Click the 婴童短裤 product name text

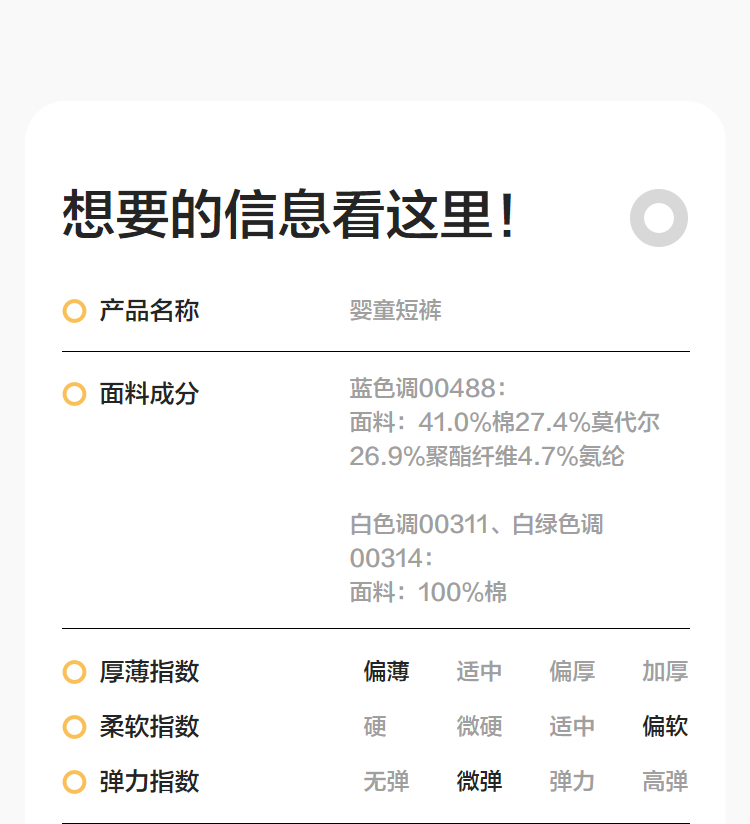click(395, 311)
